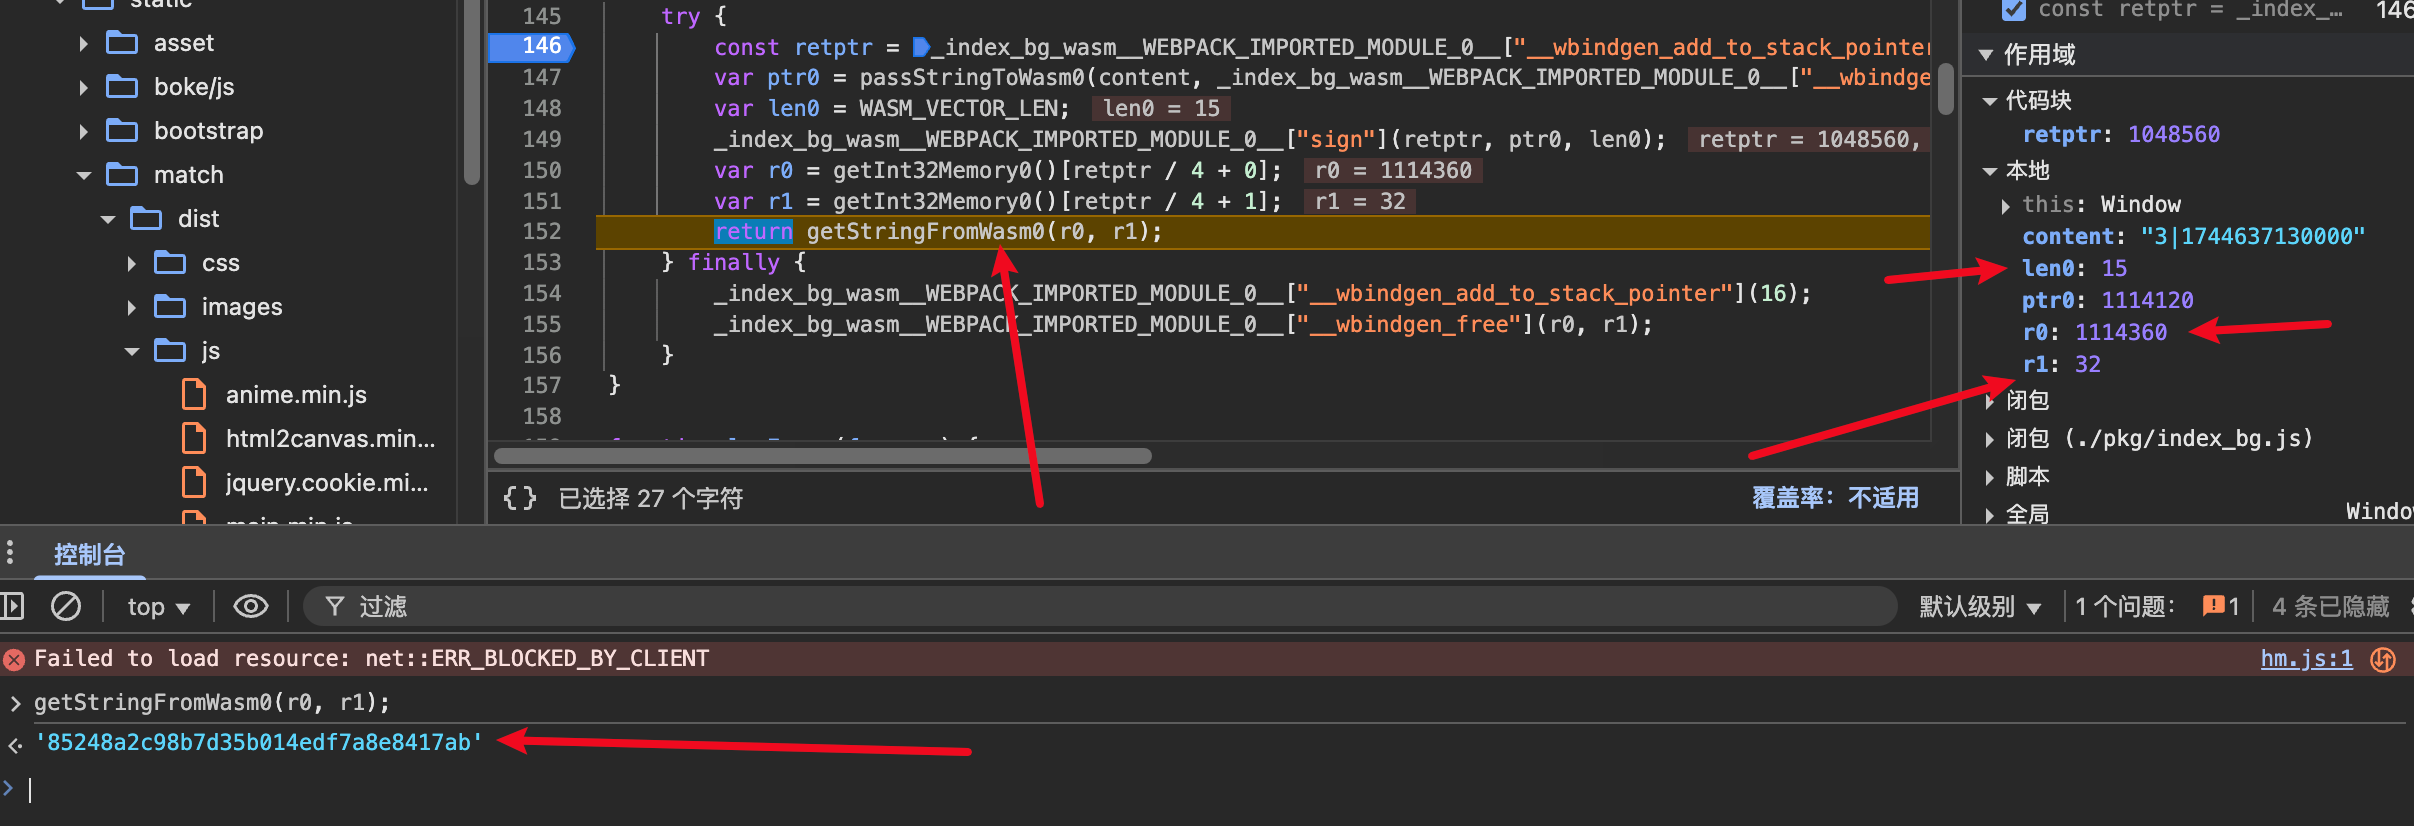Click the issue warning badge icon

(2213, 606)
